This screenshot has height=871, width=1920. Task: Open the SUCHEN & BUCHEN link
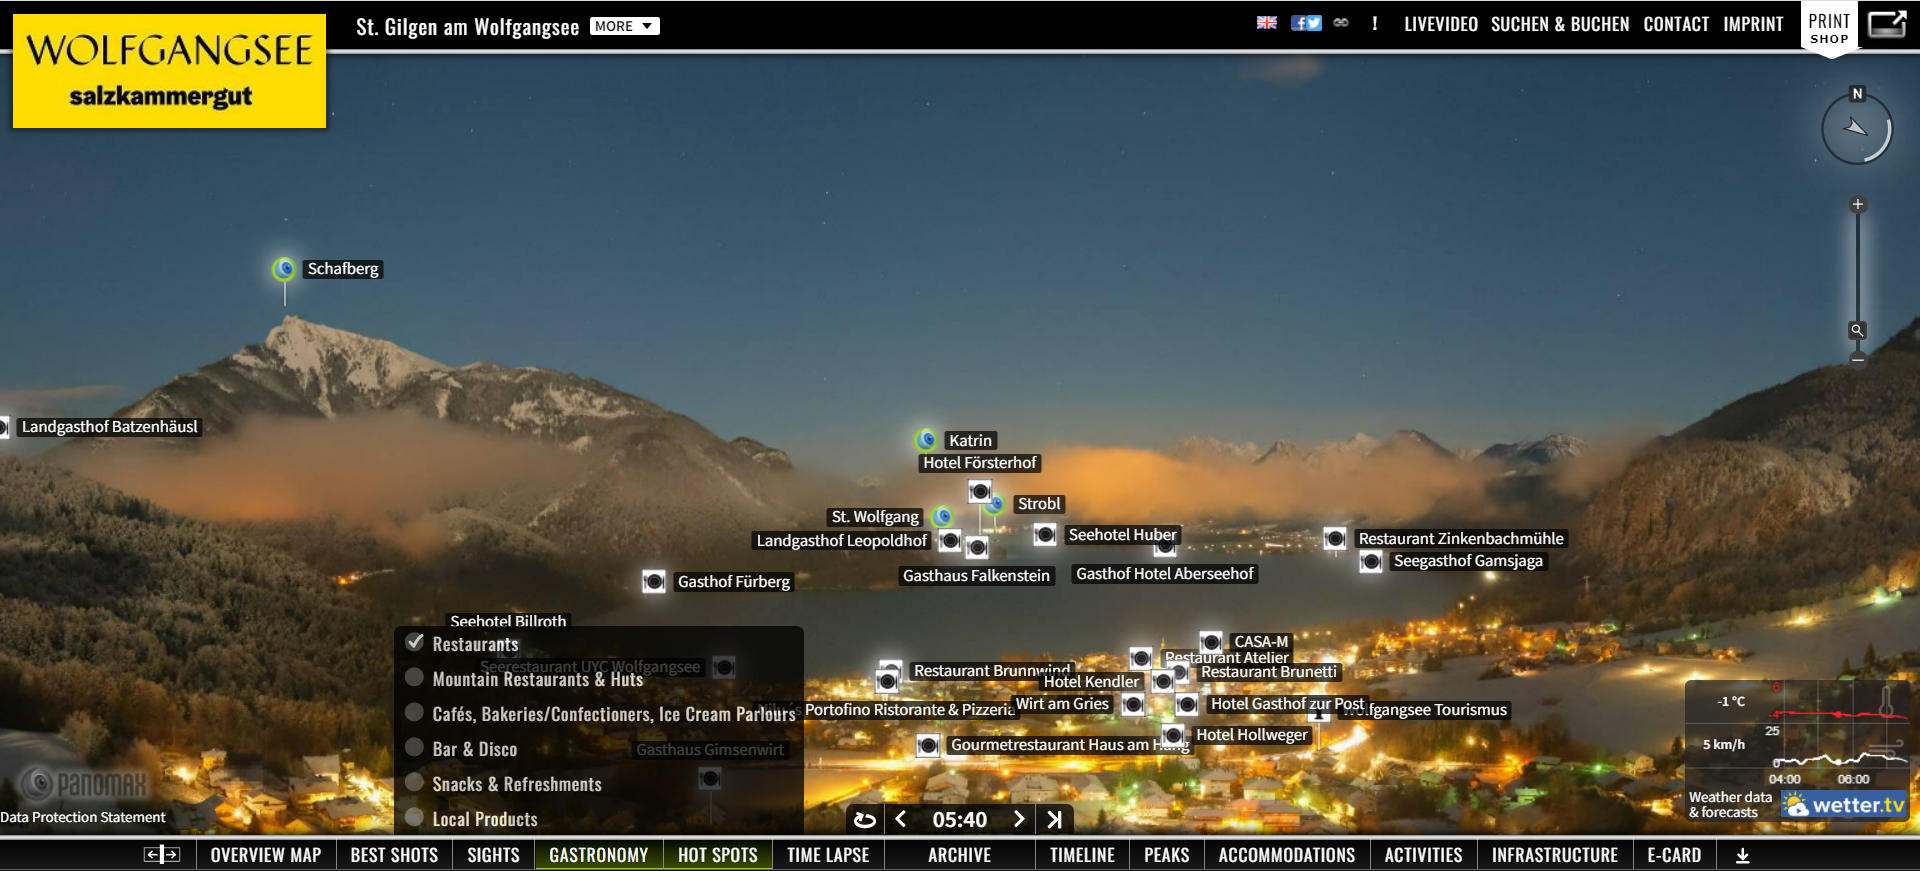pyautogui.click(x=1560, y=24)
